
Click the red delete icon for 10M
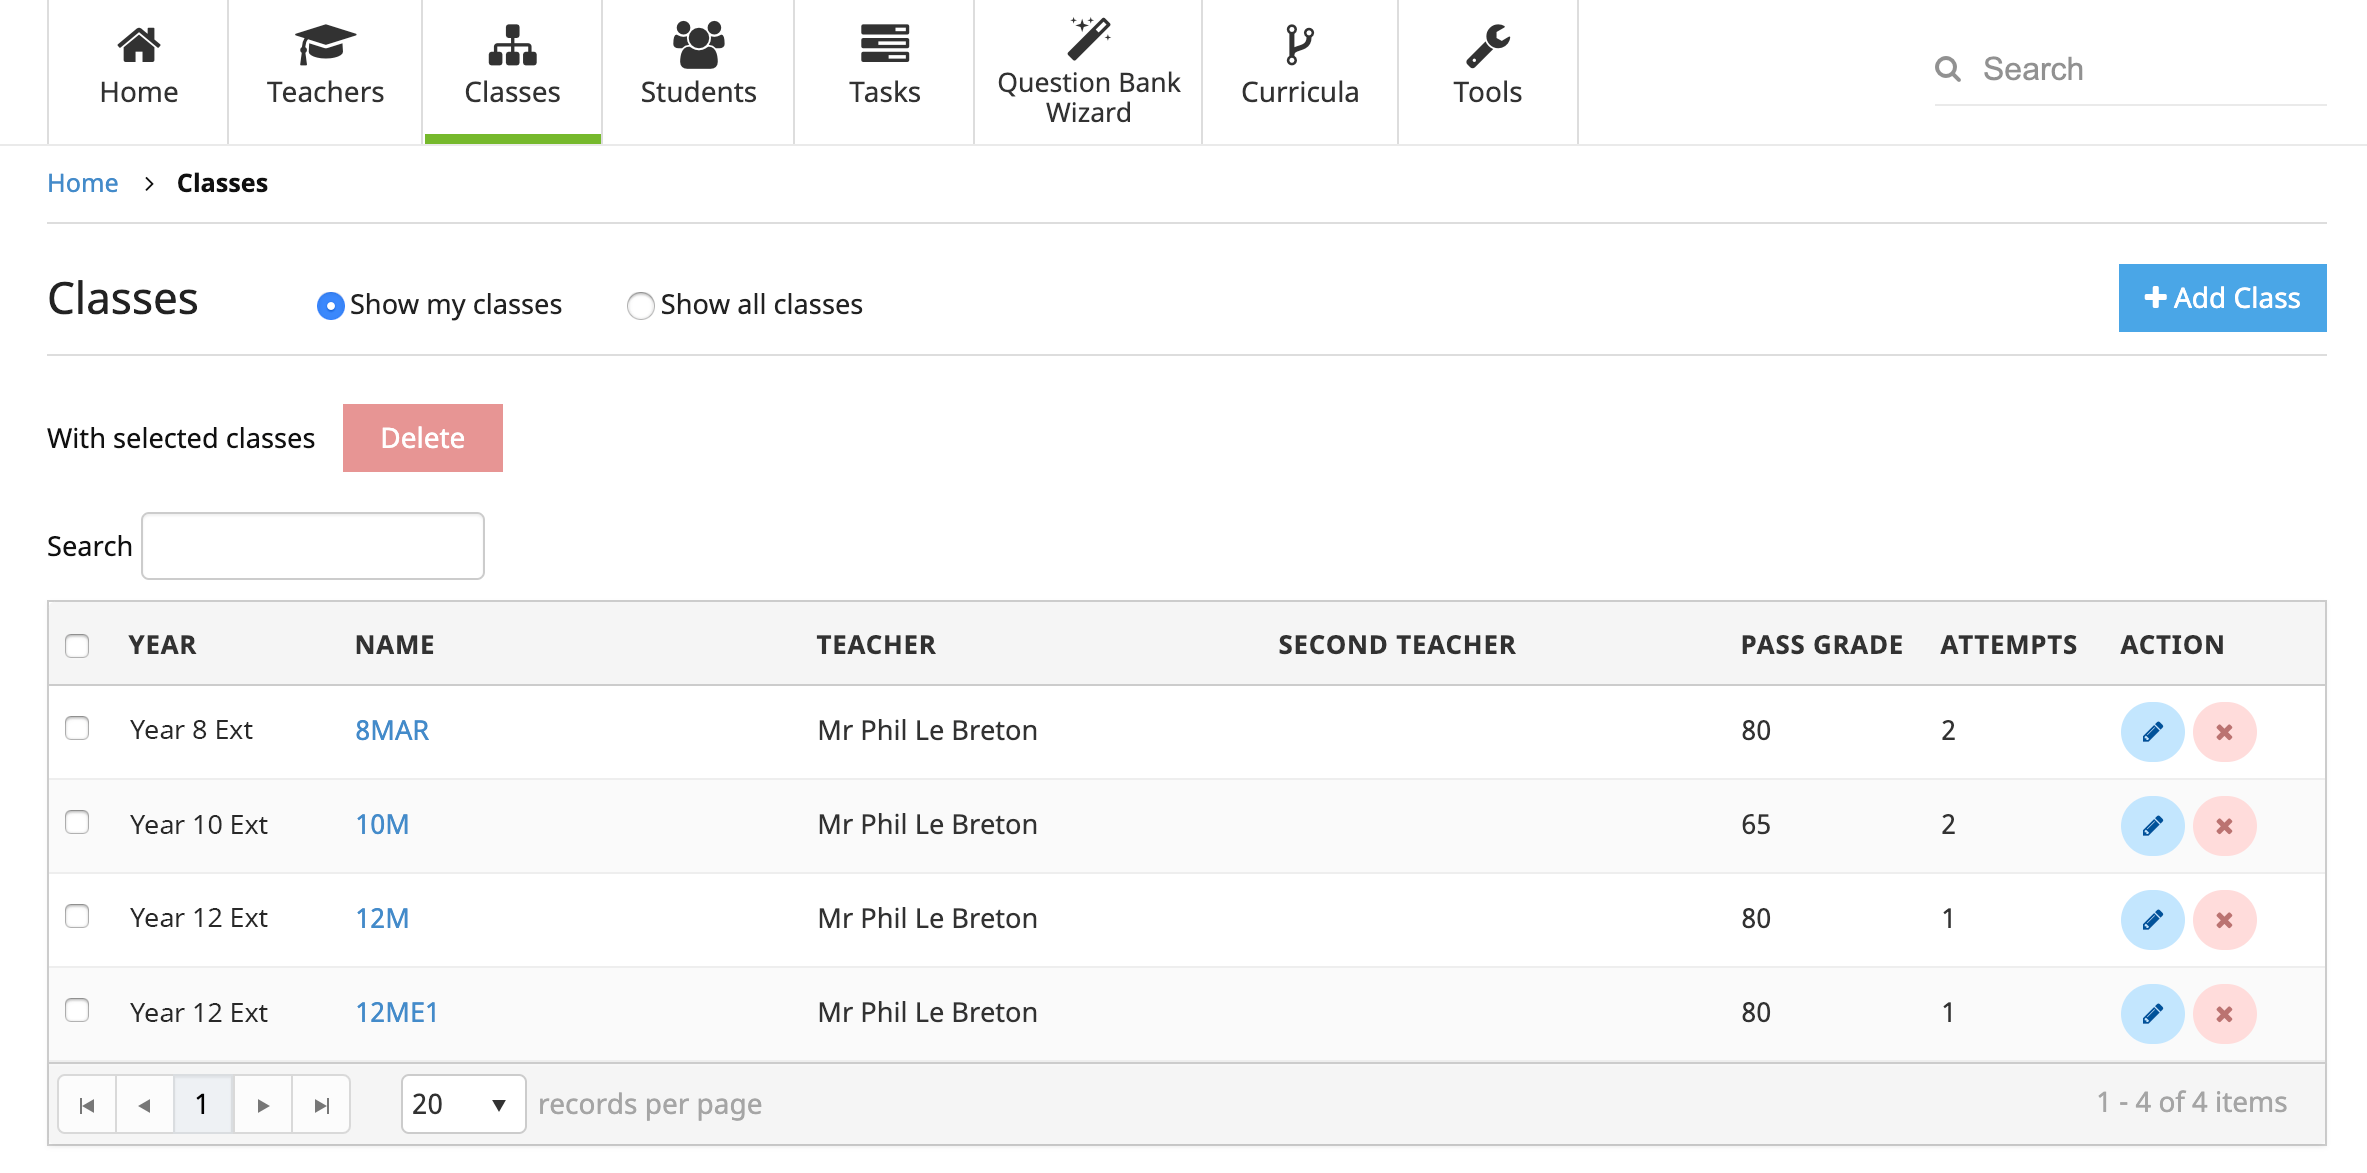tap(2224, 826)
